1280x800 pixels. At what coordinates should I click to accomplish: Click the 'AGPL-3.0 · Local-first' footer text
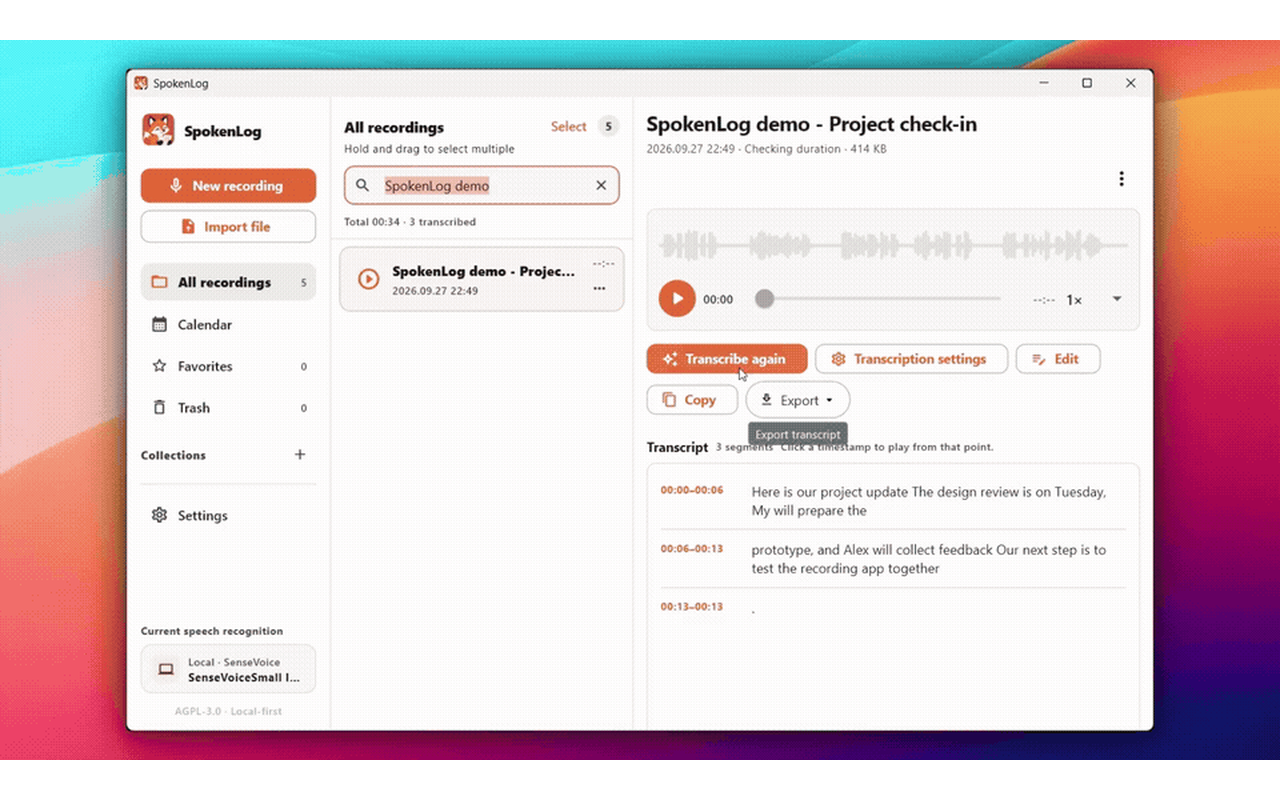click(228, 711)
